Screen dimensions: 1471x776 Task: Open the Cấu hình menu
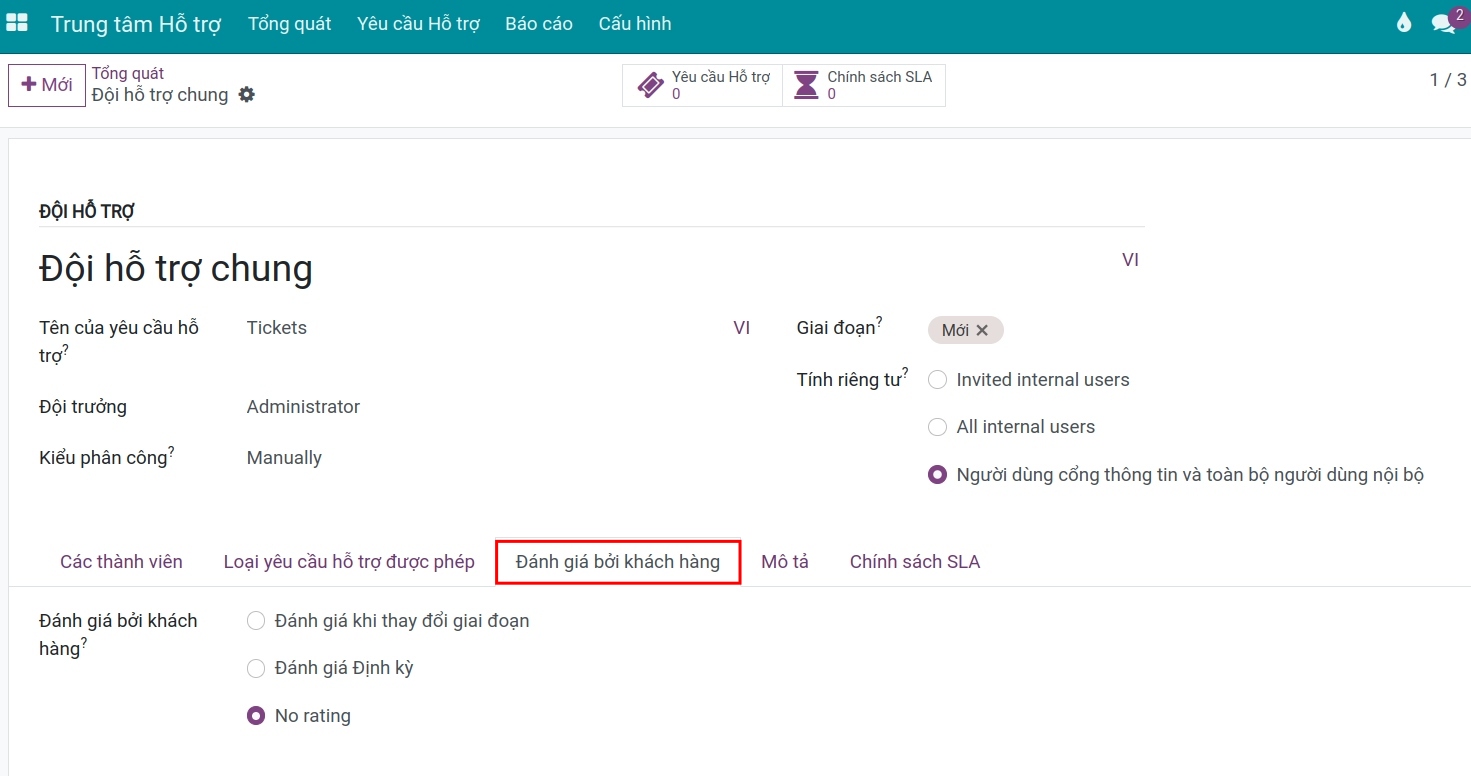pyautogui.click(x=635, y=23)
